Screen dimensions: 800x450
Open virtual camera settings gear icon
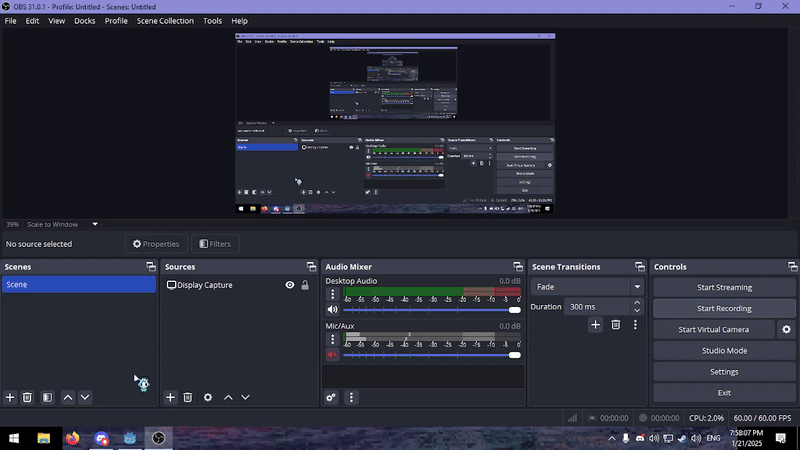[787, 329]
